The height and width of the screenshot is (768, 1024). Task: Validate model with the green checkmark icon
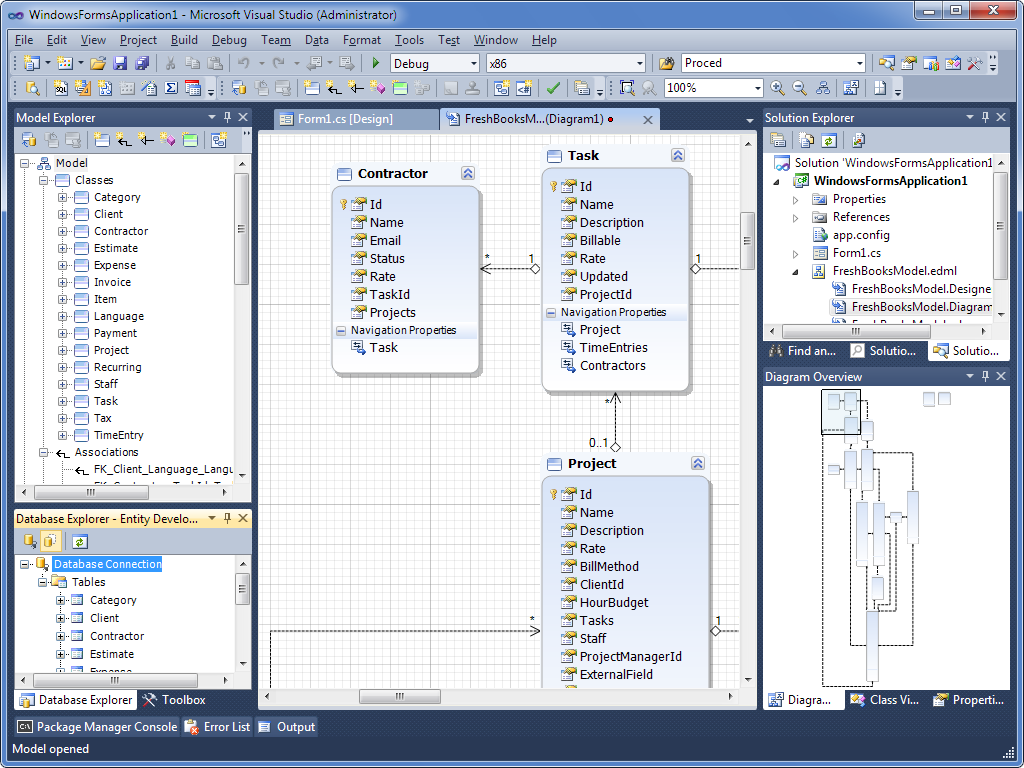553,88
